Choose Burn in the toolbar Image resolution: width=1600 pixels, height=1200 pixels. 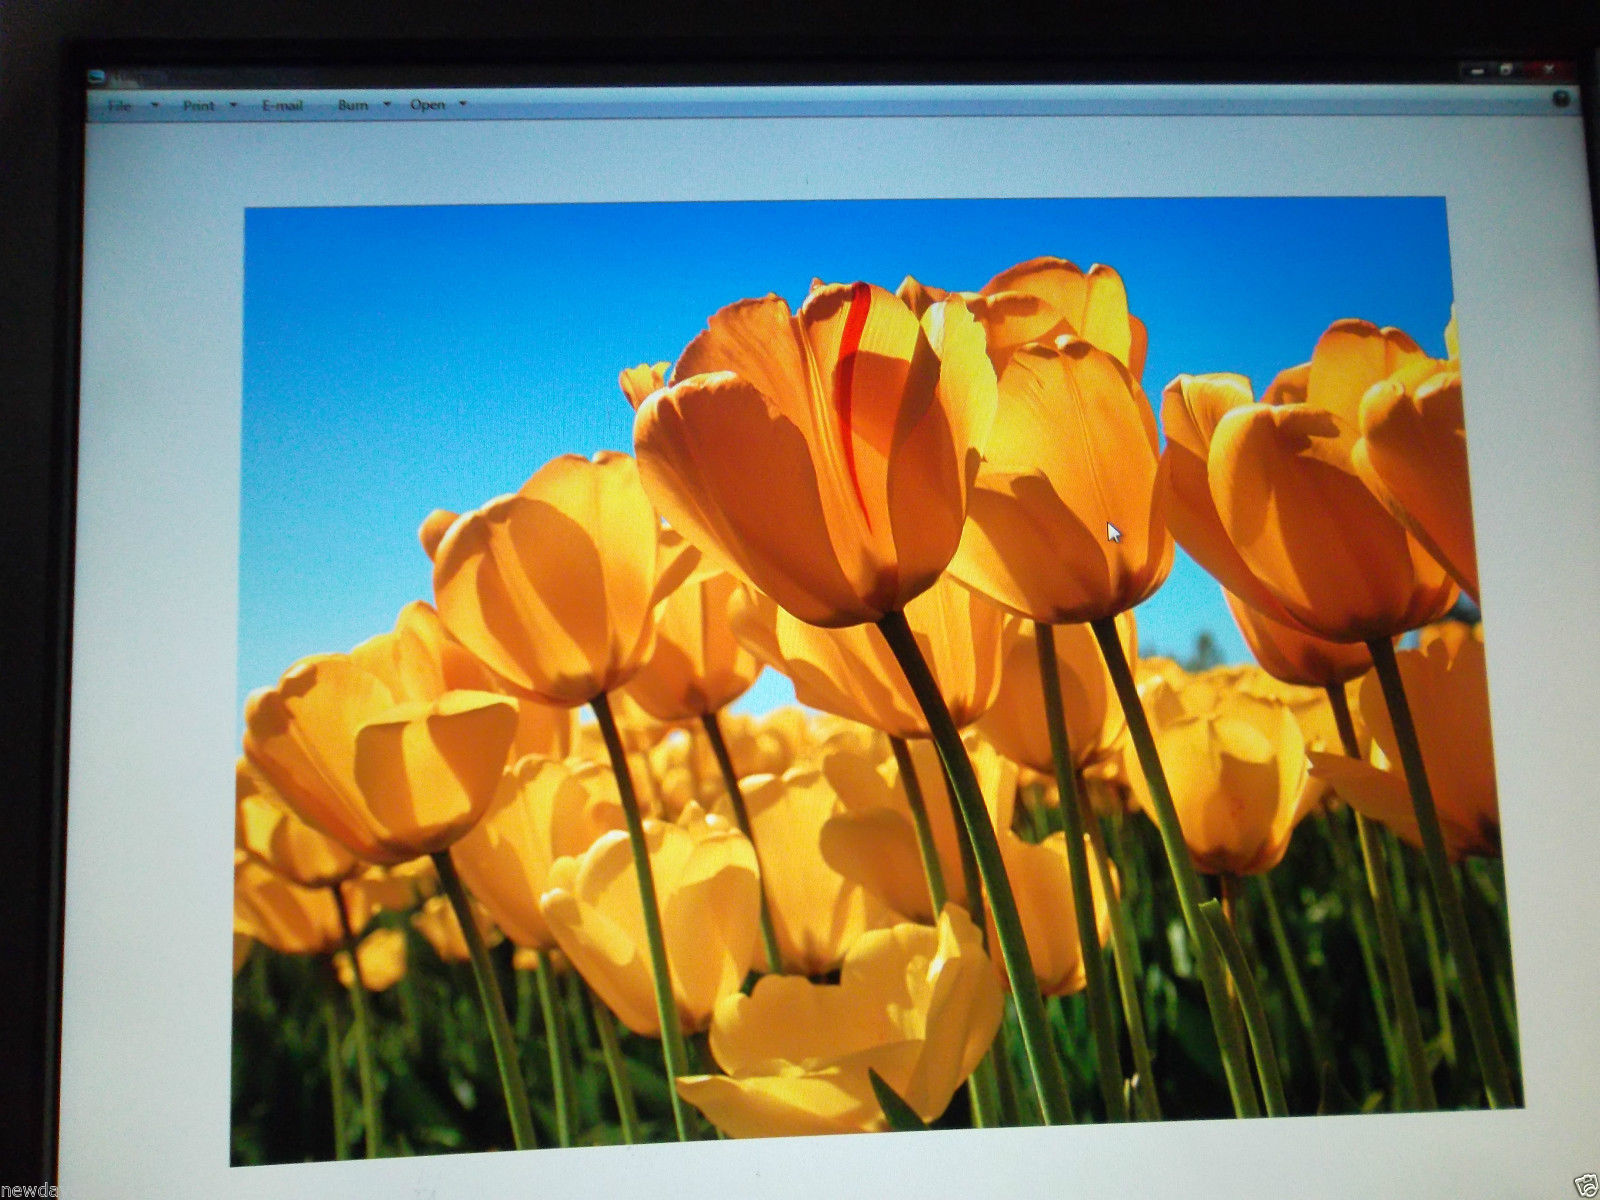352,104
